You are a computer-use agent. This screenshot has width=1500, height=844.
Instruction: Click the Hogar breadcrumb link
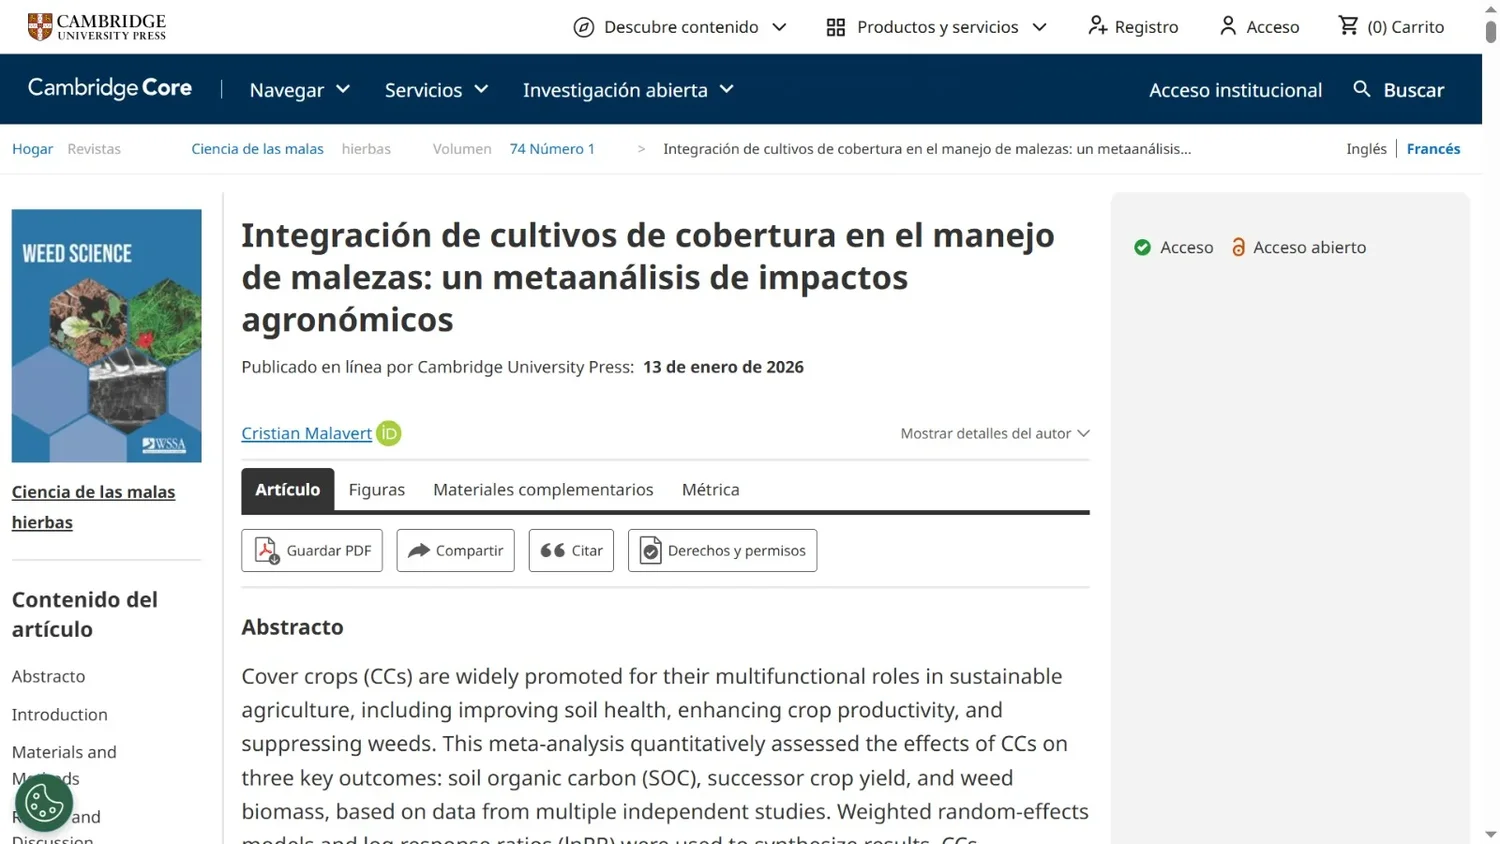pyautogui.click(x=32, y=148)
